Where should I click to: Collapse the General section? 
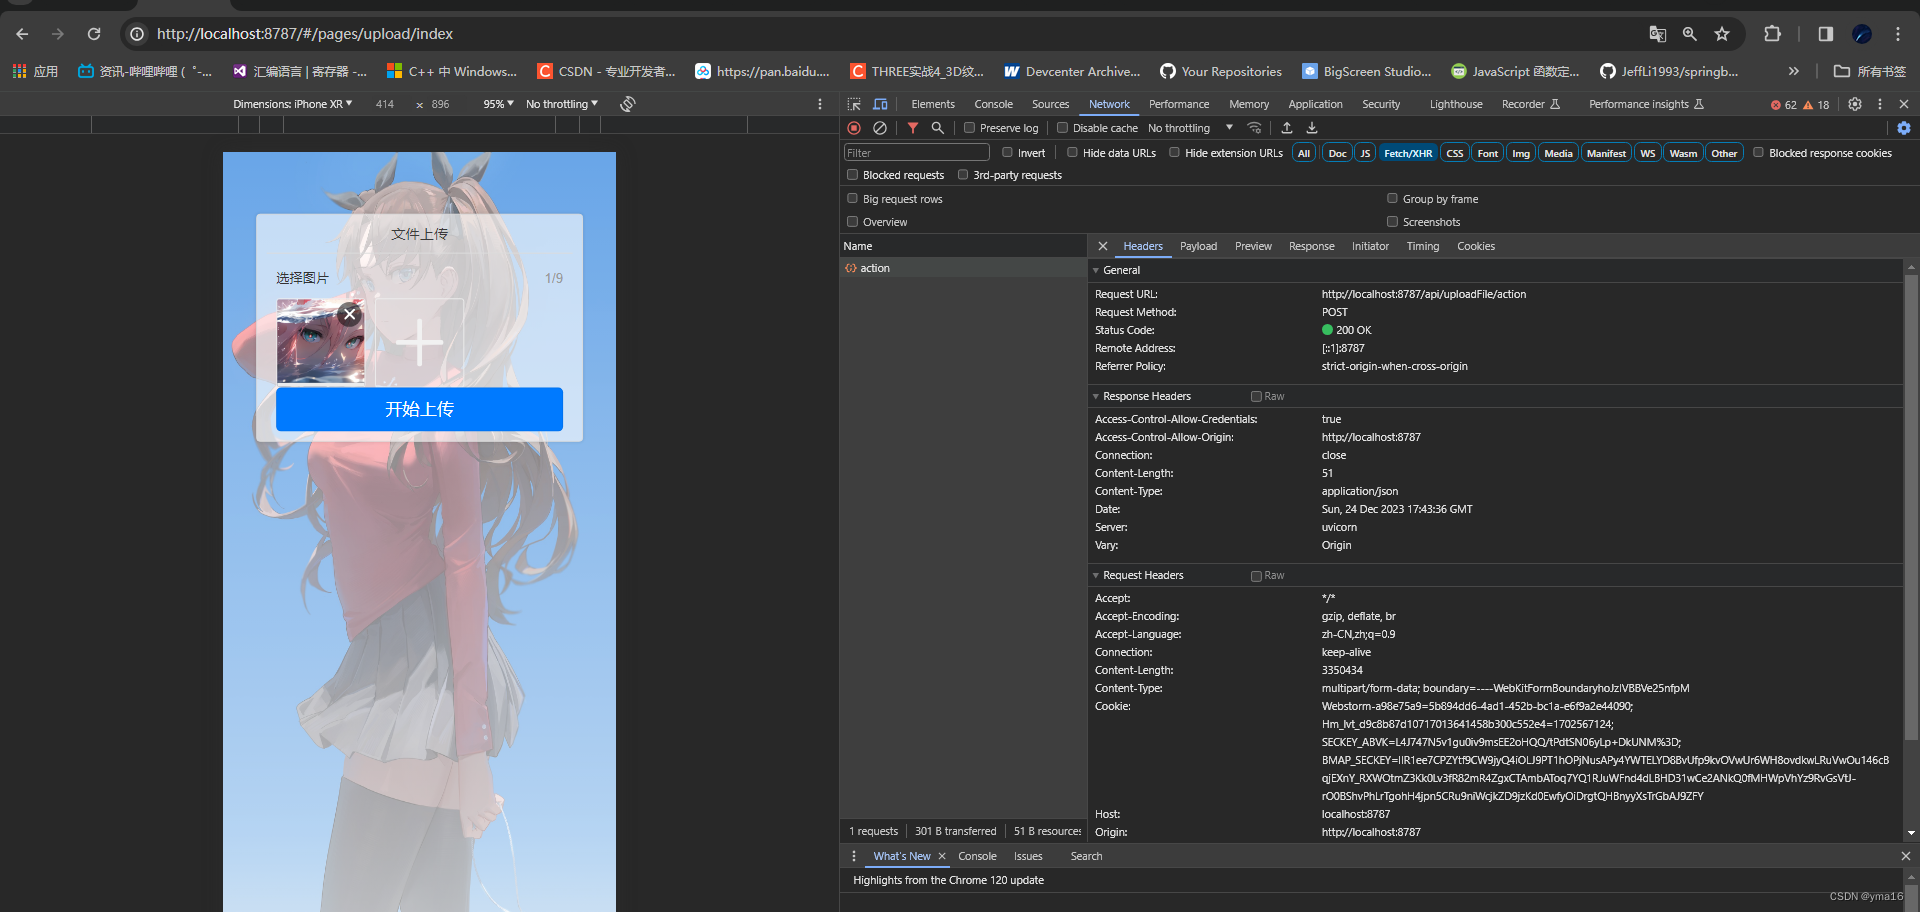pos(1096,271)
